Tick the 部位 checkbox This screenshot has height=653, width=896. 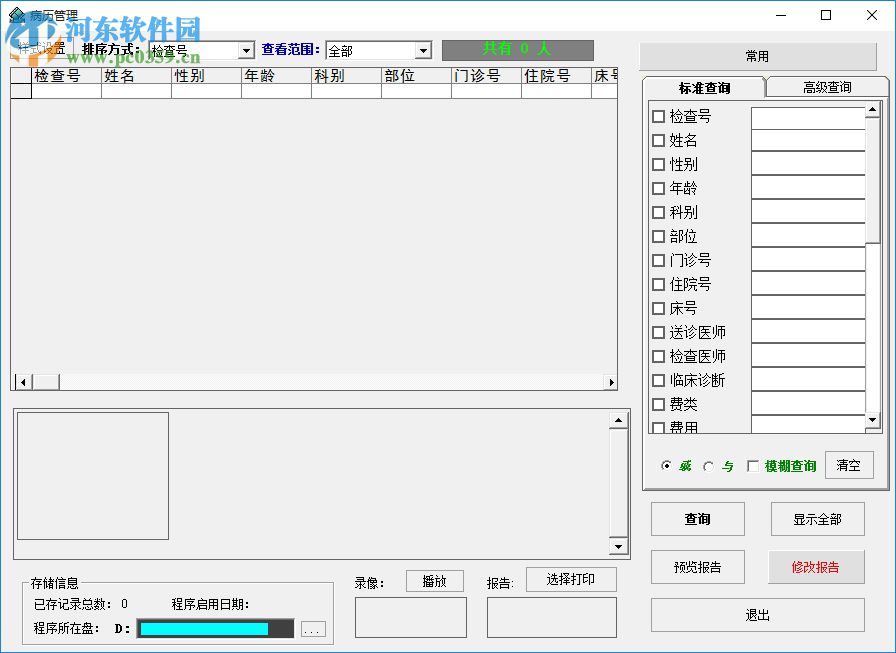tap(658, 237)
